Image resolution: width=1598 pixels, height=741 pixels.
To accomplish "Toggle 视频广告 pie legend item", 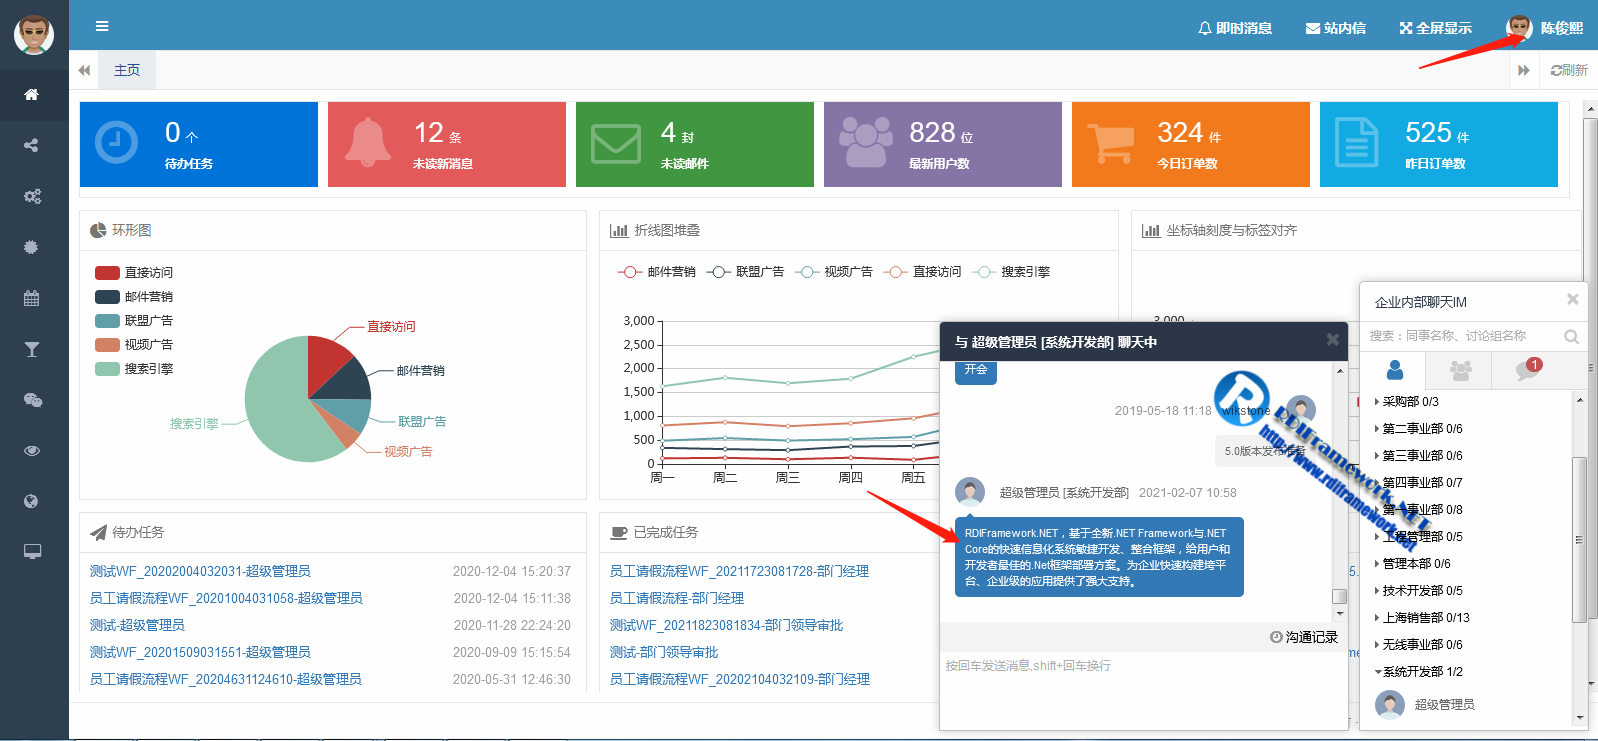I will pos(134,344).
